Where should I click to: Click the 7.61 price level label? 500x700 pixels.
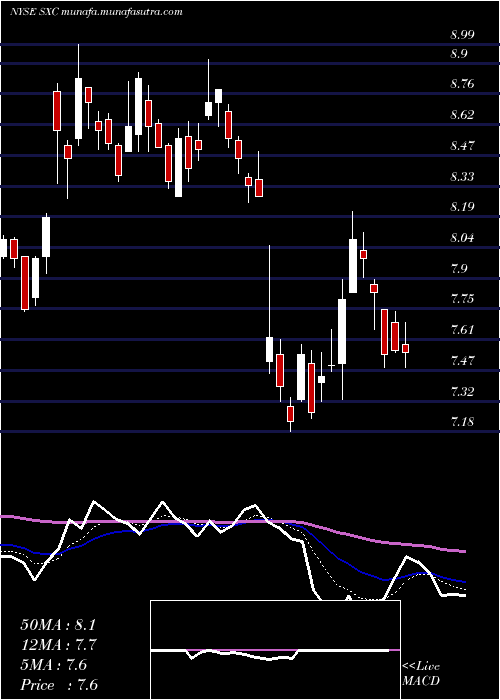pyautogui.click(x=462, y=330)
